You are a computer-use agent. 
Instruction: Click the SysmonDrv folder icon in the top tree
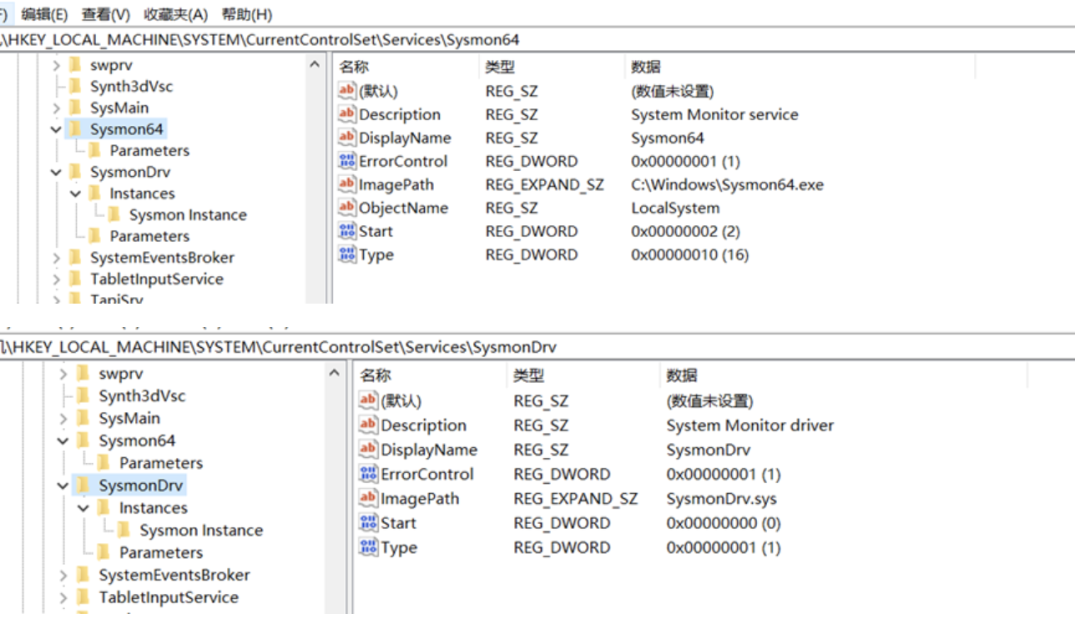pos(76,171)
